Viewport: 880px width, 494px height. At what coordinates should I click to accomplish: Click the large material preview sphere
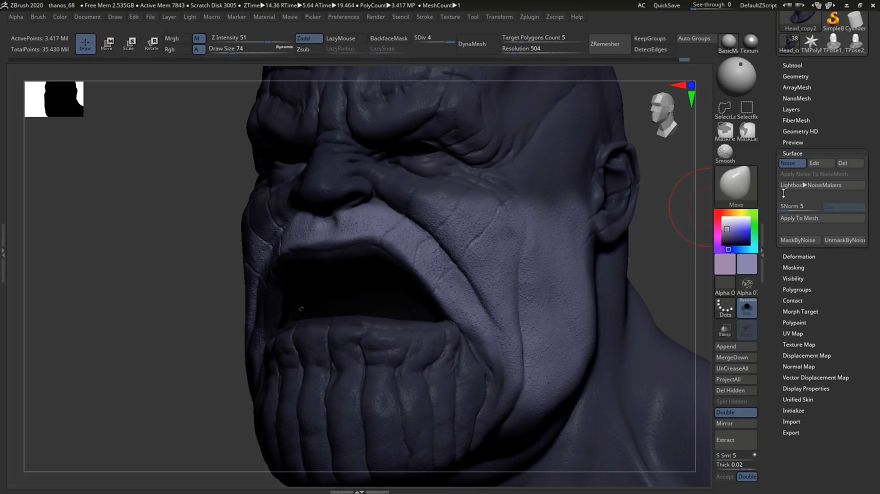[x=736, y=76]
